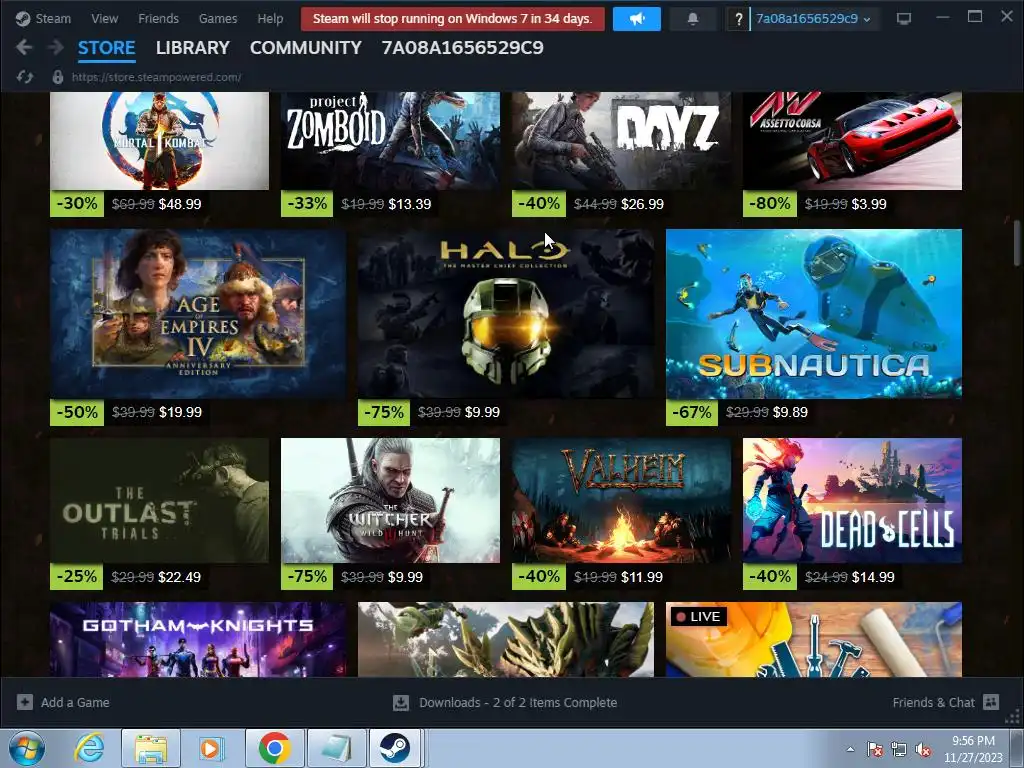
Task: Click the Friends & Chat grid icon
Action: [991, 702]
